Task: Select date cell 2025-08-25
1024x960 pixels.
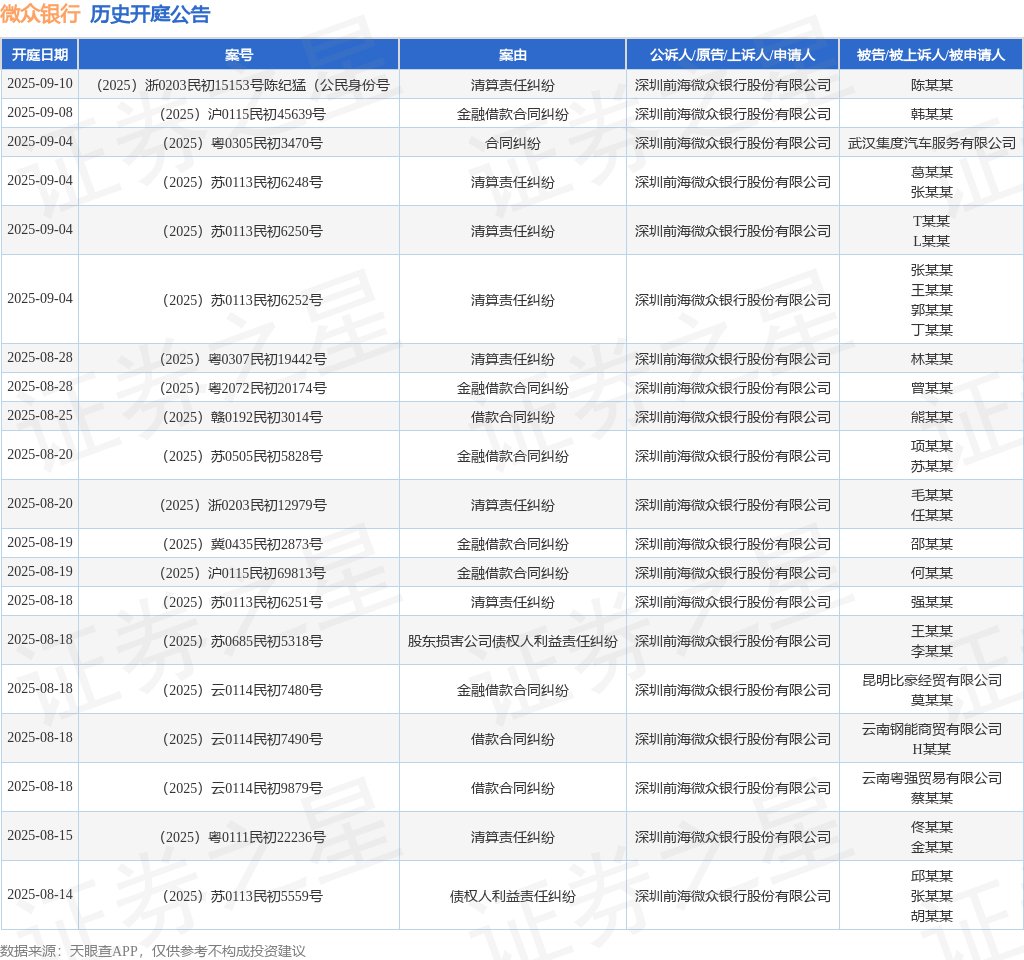Action: 40,416
